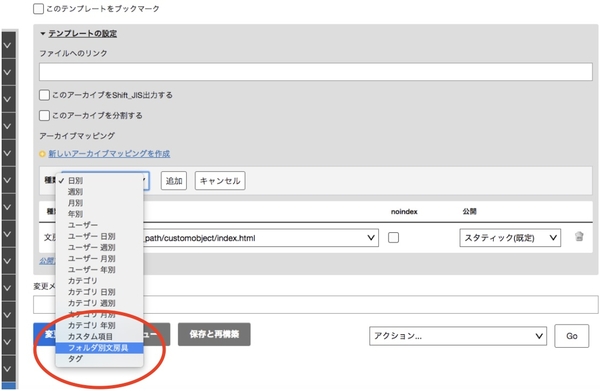Open the スタティック(既定) publish dropdown

(510, 238)
